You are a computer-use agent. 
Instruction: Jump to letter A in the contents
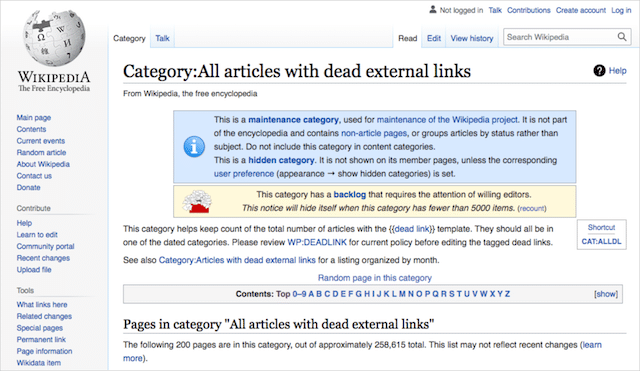(311, 294)
